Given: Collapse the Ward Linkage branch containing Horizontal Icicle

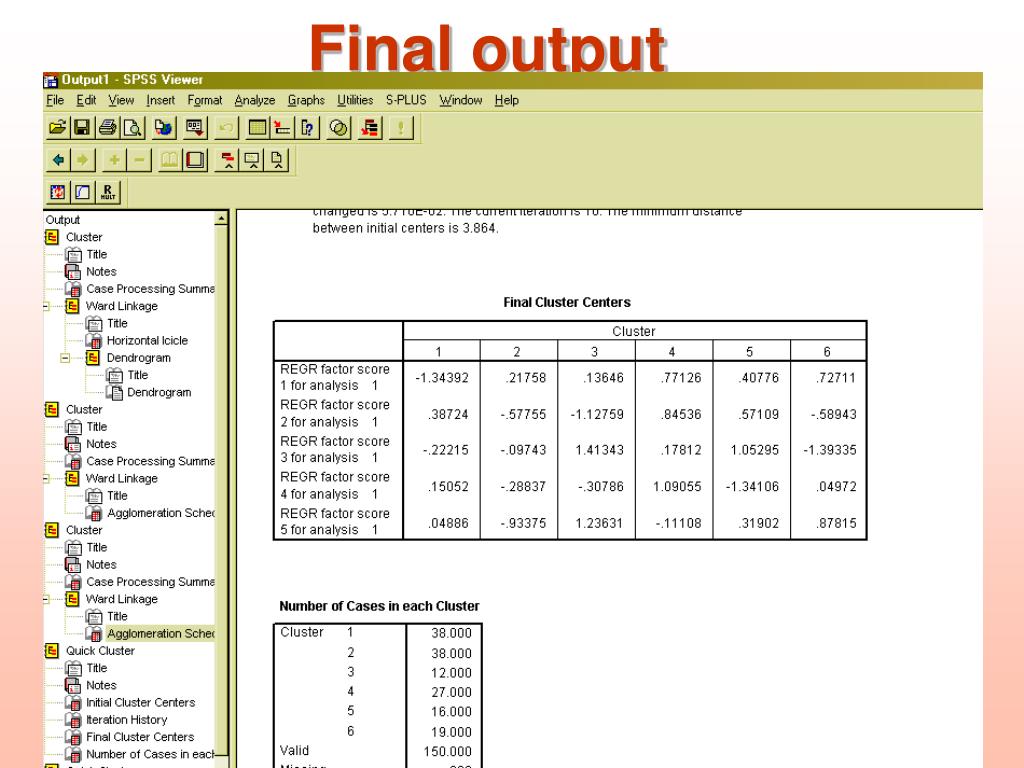Looking at the screenshot, I should tap(46, 306).
